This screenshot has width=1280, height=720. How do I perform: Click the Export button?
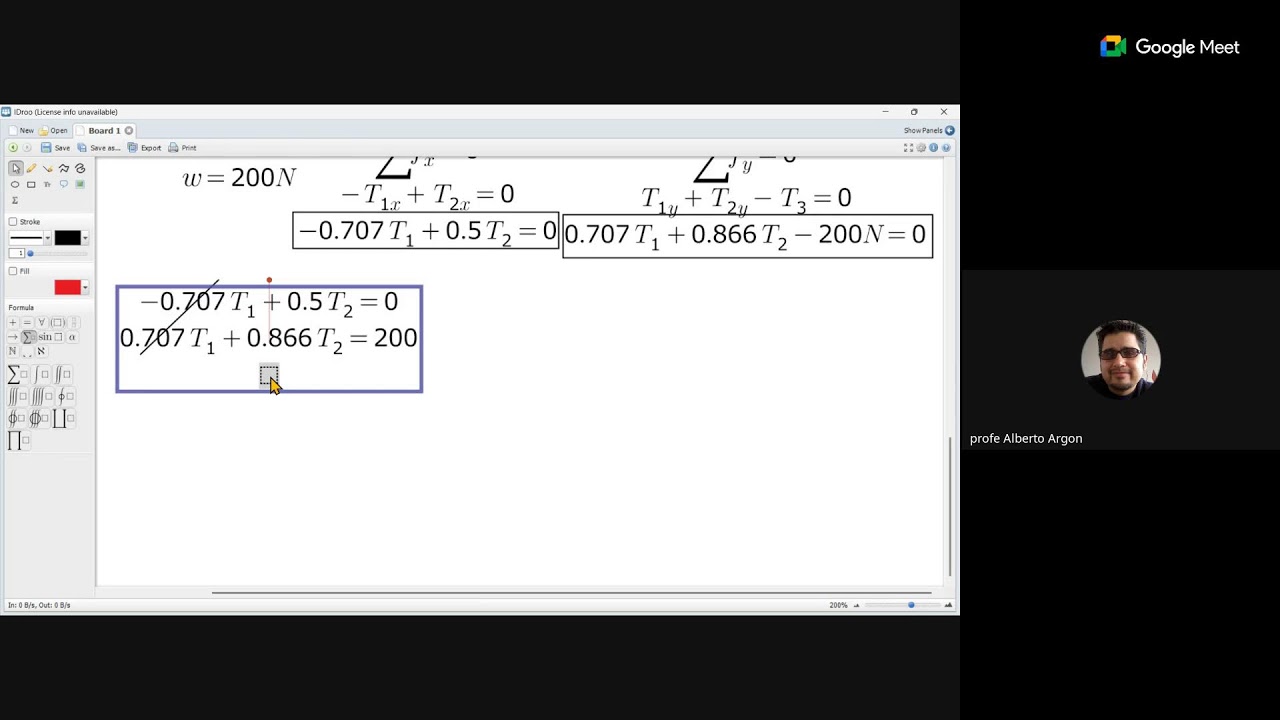coord(145,148)
